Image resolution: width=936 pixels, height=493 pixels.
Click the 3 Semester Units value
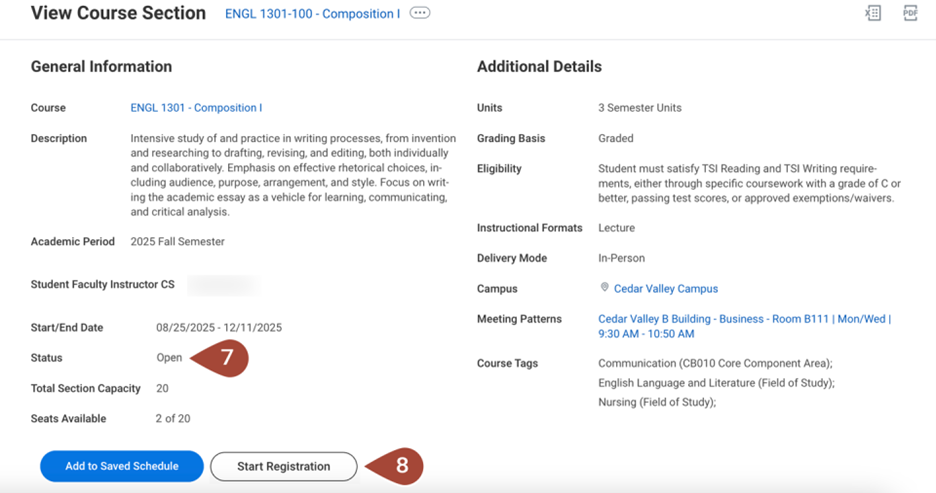pyautogui.click(x=639, y=108)
